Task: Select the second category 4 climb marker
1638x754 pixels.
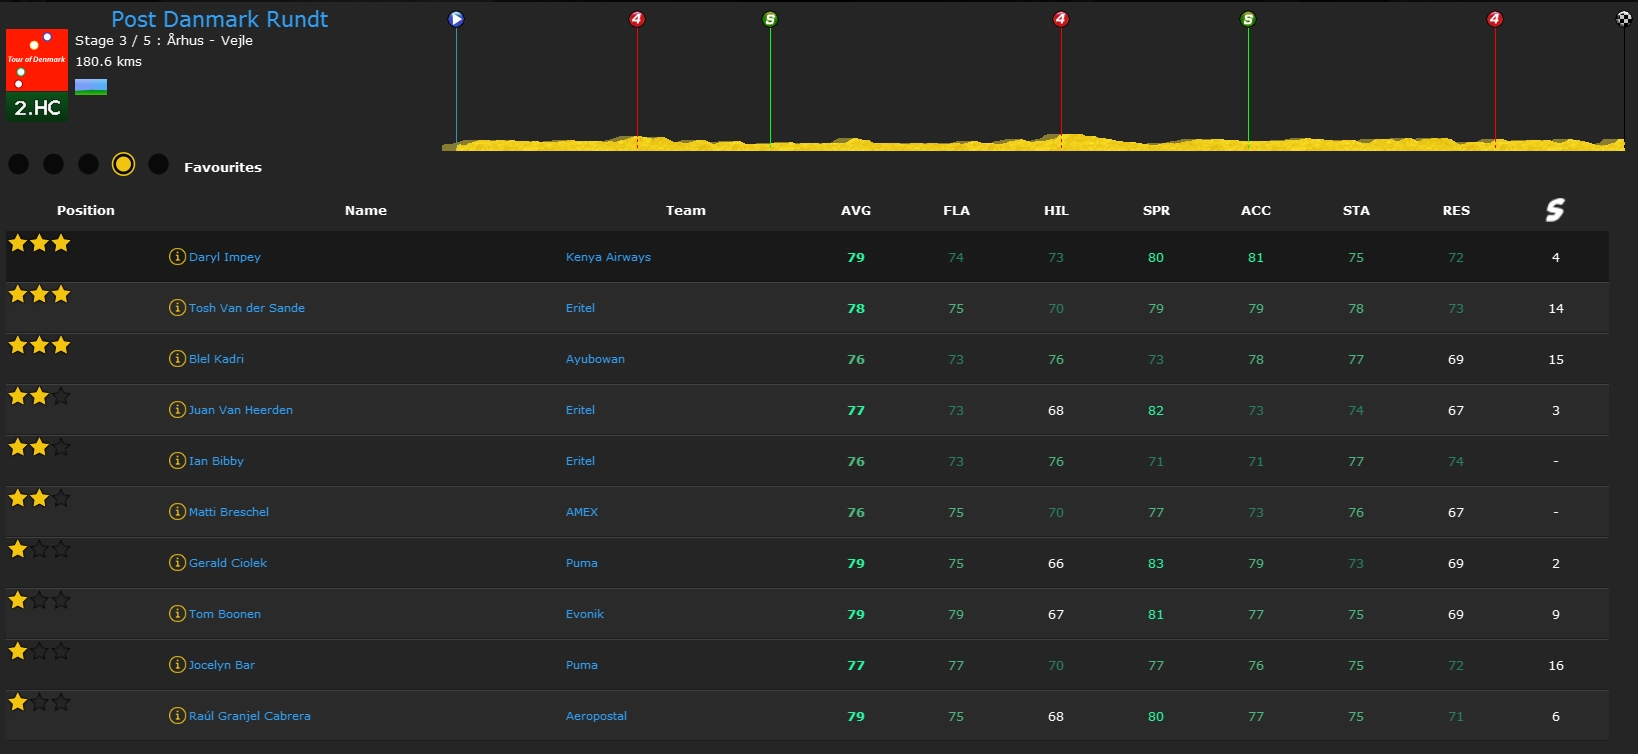Action: click(1061, 19)
